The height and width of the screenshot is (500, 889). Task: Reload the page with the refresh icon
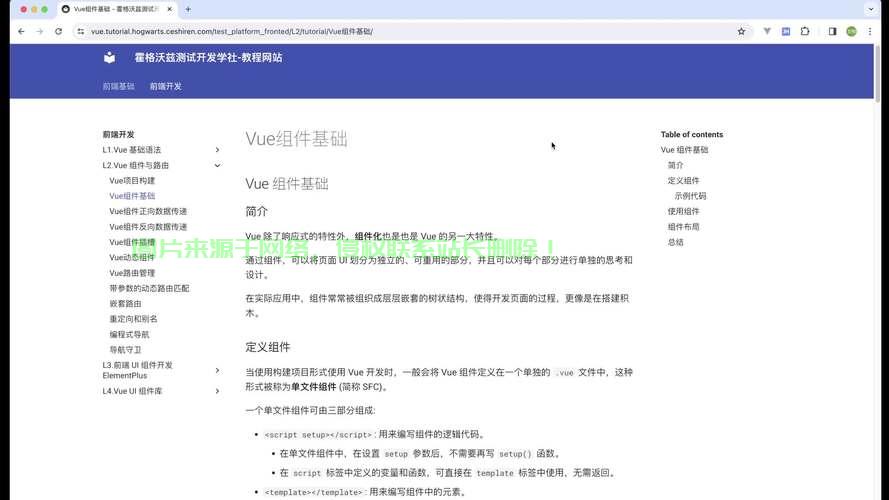click(x=58, y=31)
